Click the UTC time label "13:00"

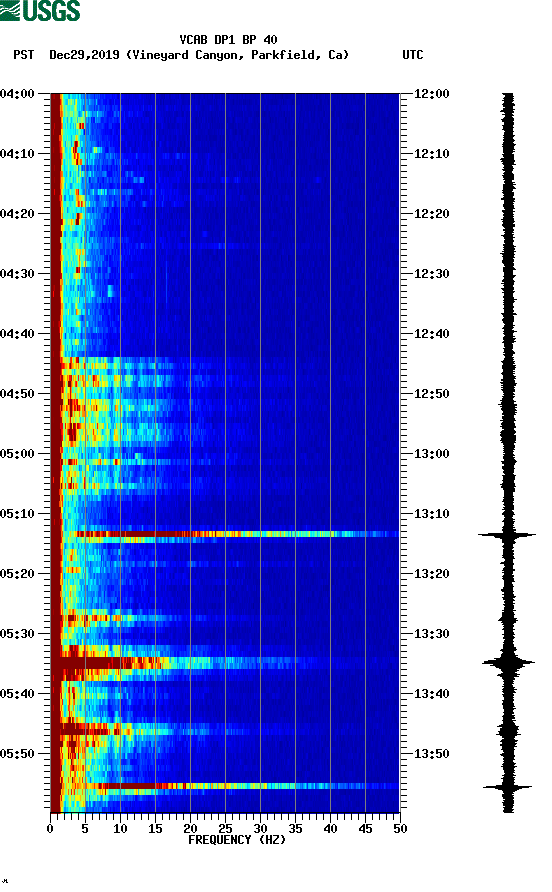pyautogui.click(x=431, y=454)
